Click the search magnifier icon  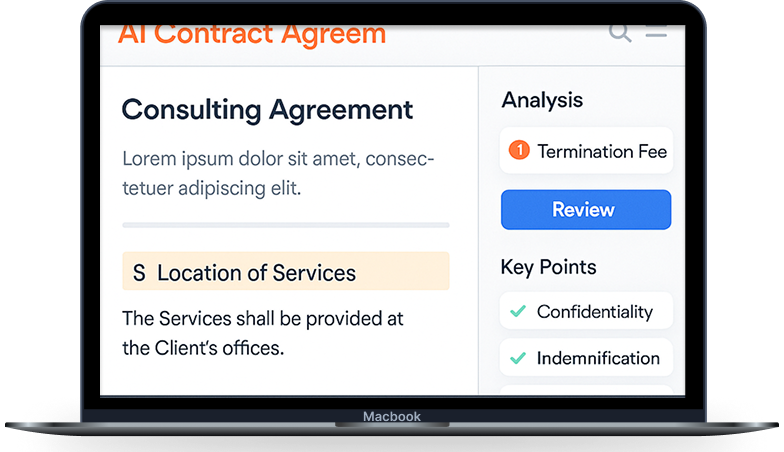(x=620, y=33)
